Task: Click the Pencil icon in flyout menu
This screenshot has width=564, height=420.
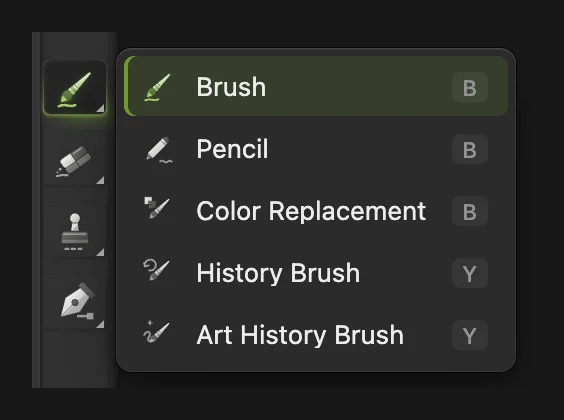Action: click(x=159, y=149)
